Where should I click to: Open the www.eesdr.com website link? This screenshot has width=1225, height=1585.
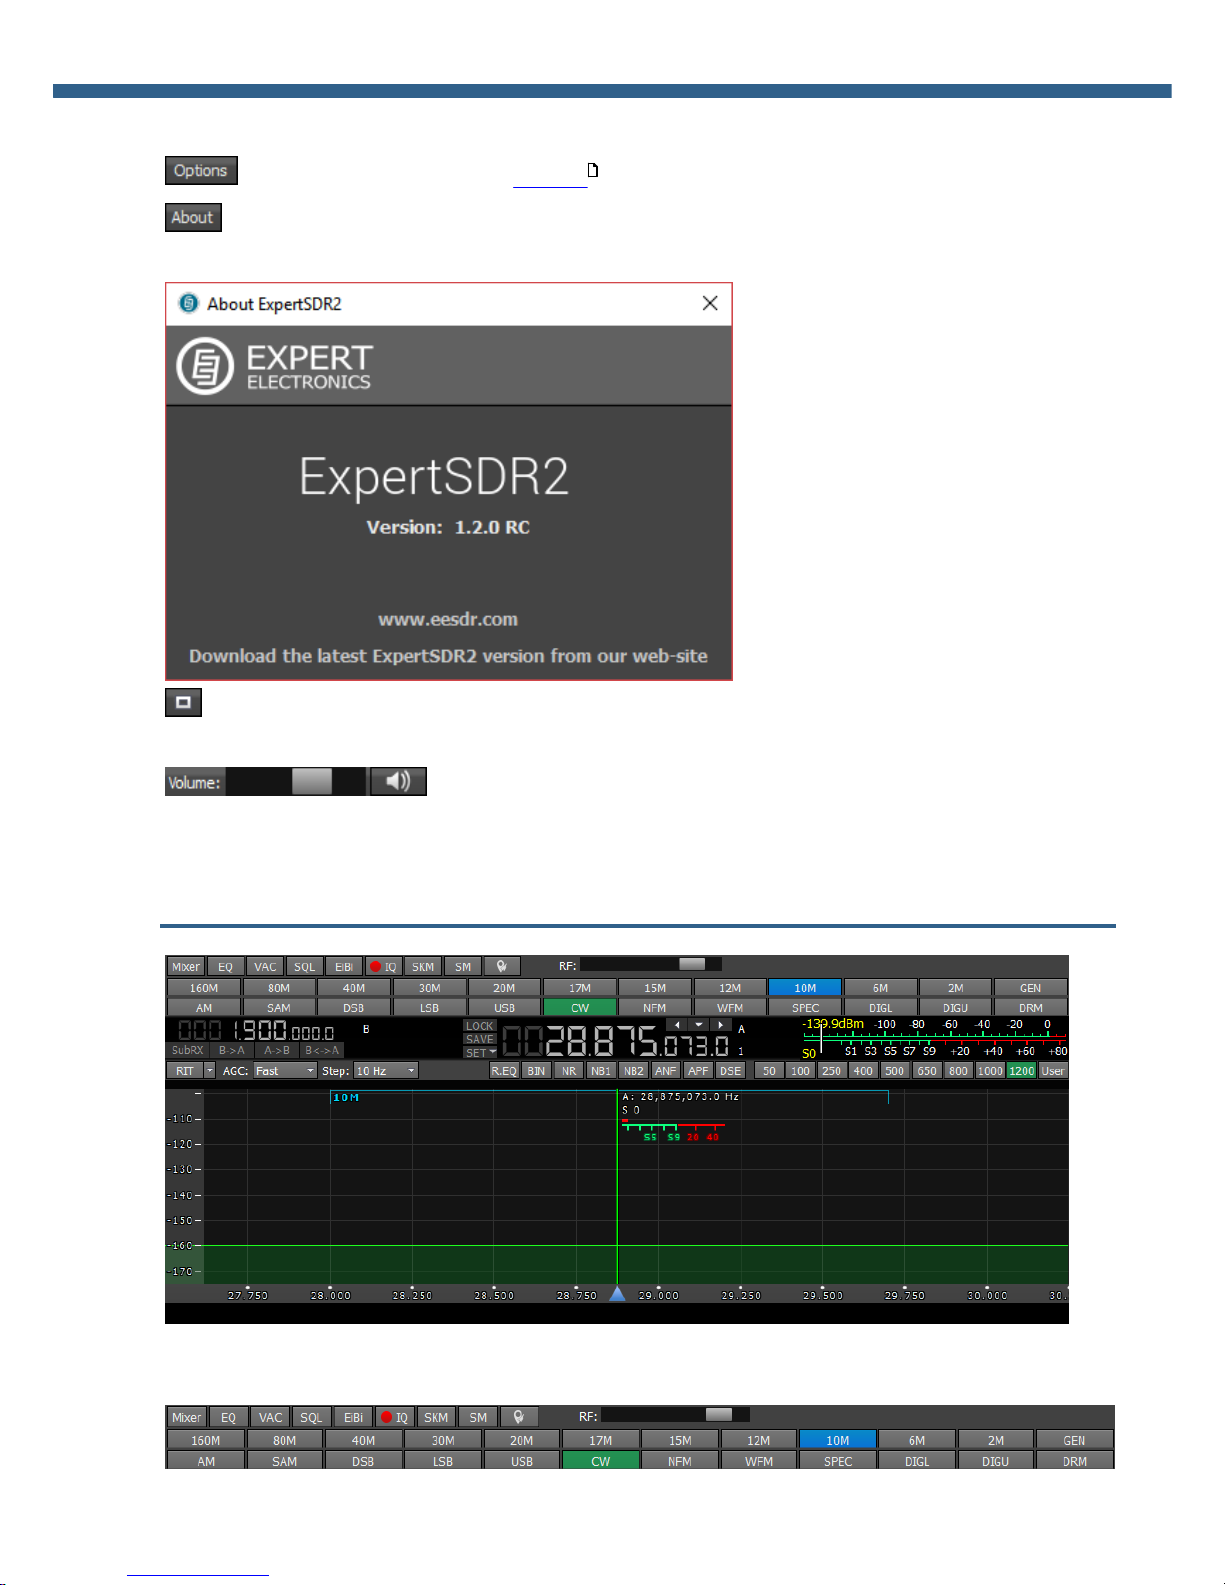click(448, 619)
